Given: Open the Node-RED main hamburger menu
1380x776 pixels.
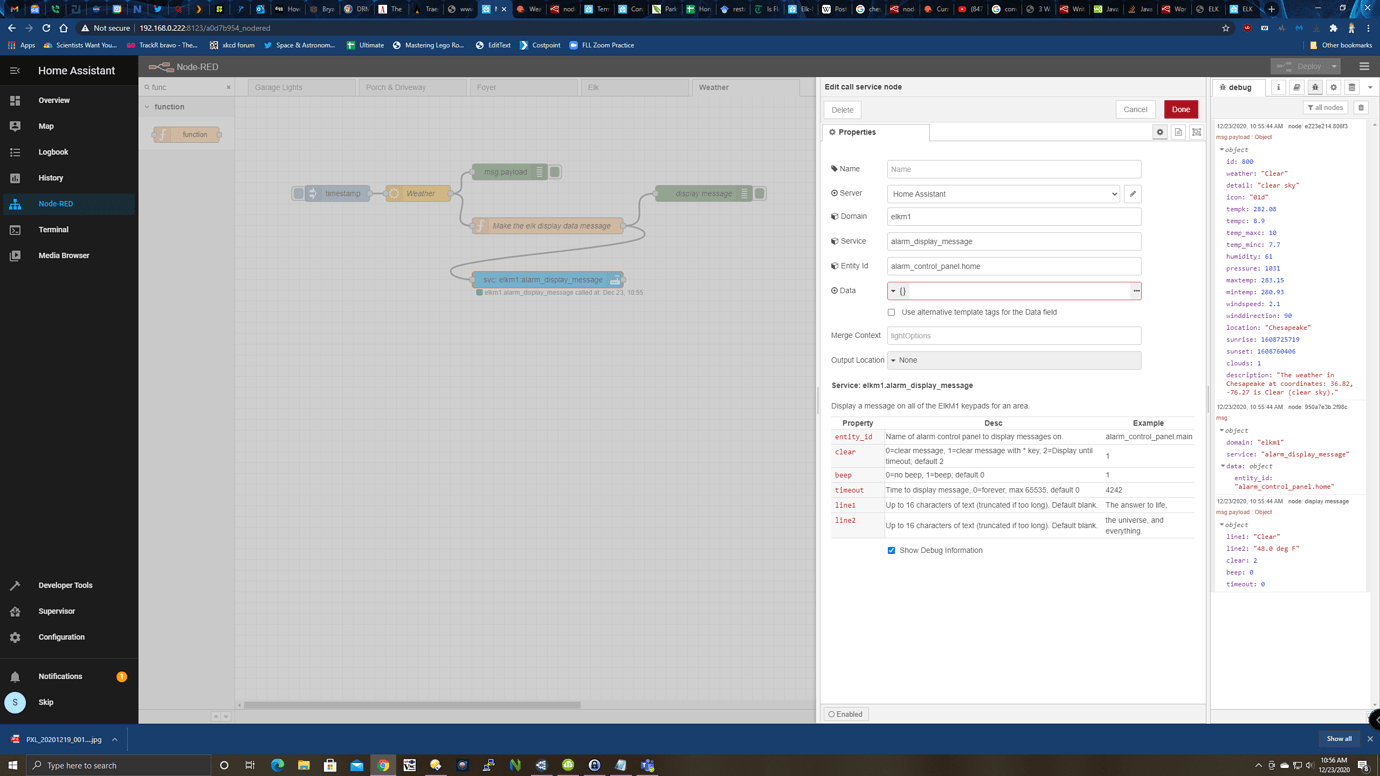Looking at the screenshot, I should pyautogui.click(x=1364, y=65).
